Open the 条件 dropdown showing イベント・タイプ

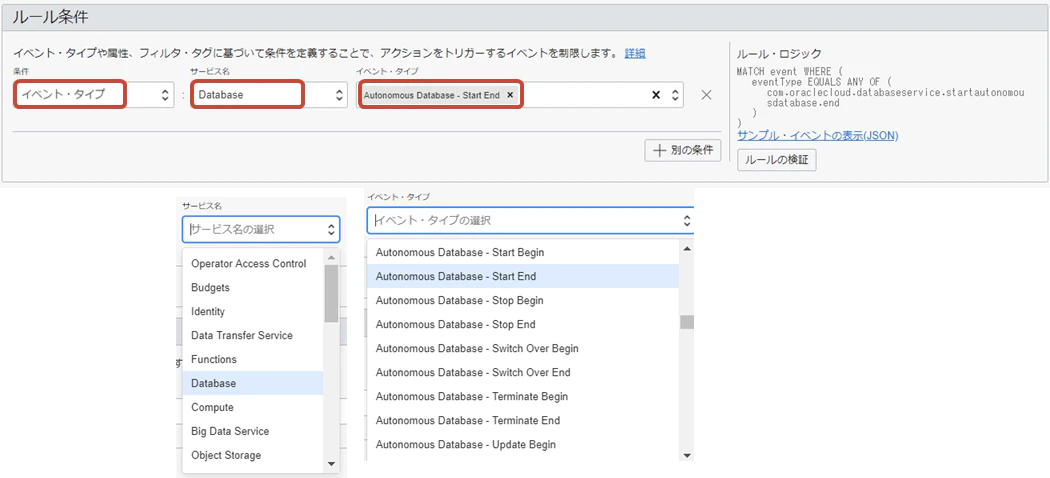[94, 95]
